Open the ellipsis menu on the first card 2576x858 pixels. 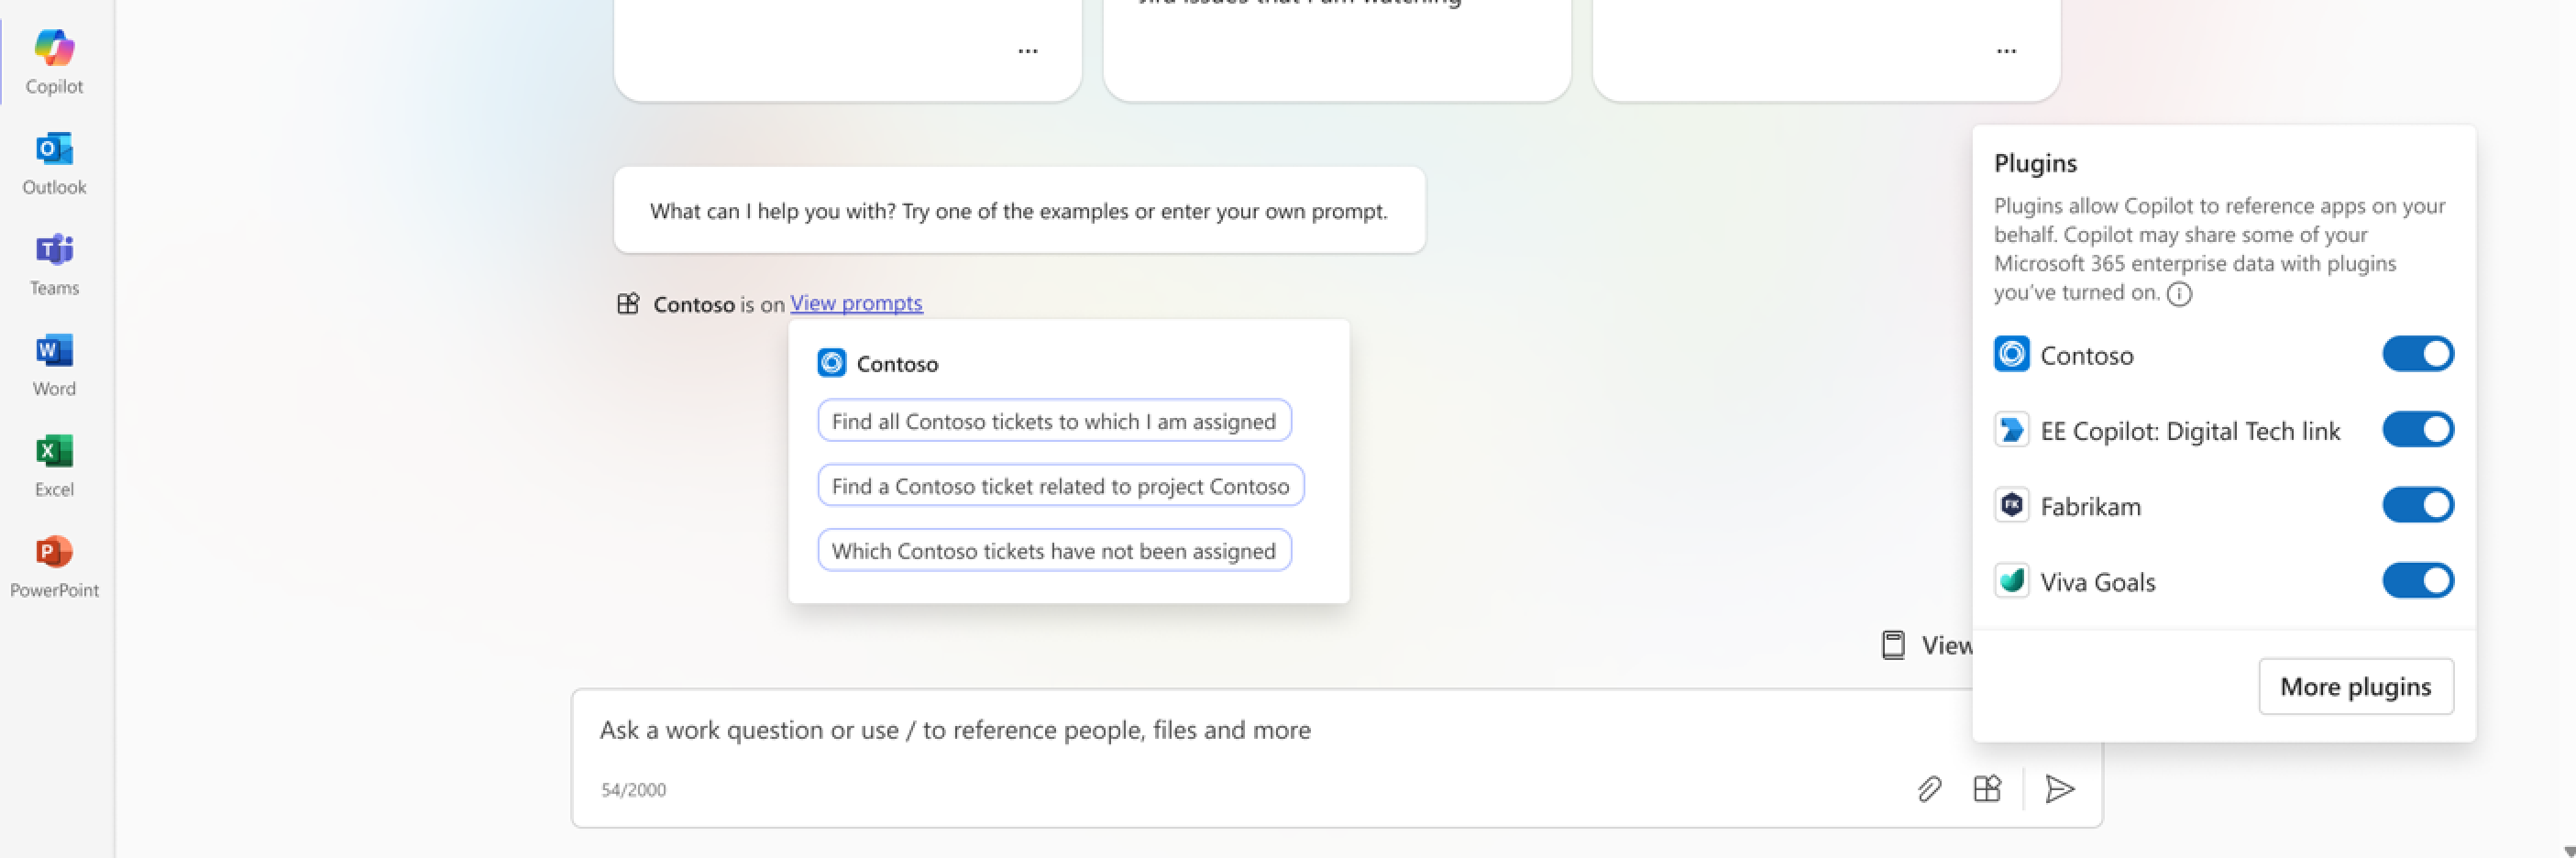[1027, 50]
